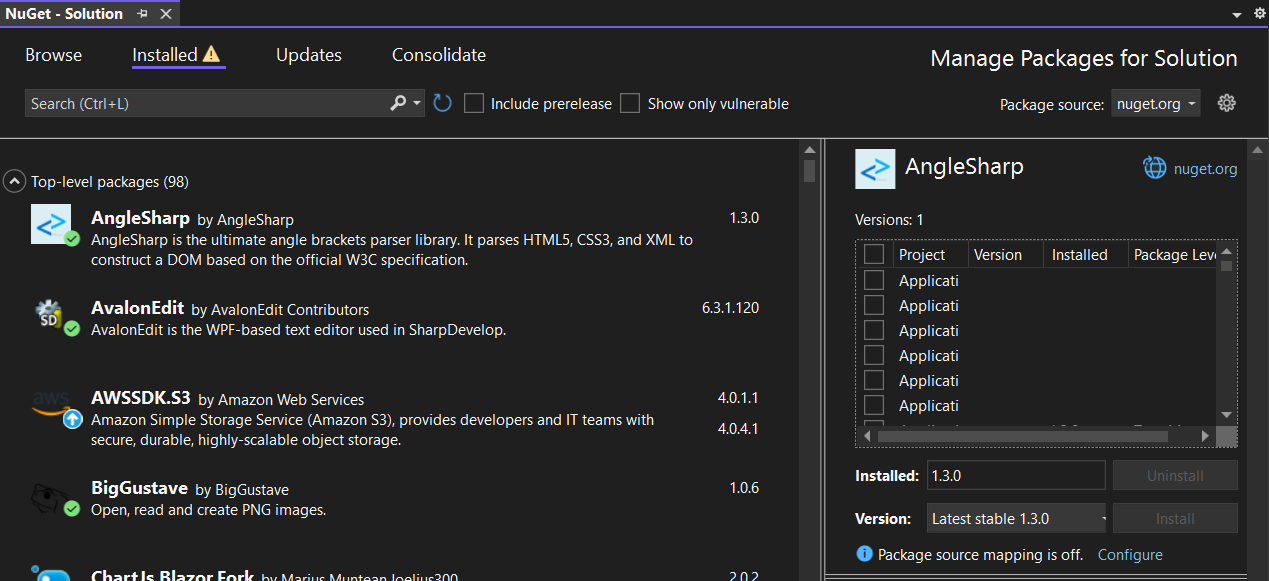
Task: Close the NuGet - Solution tab
Action: click(166, 14)
